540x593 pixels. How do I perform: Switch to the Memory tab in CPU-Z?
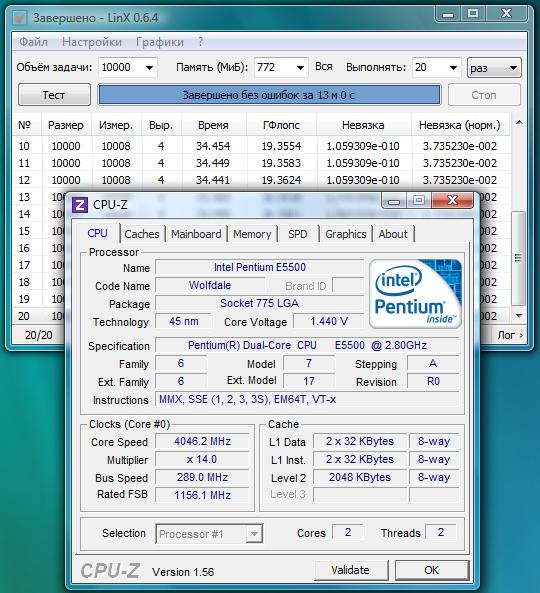[x=252, y=234]
